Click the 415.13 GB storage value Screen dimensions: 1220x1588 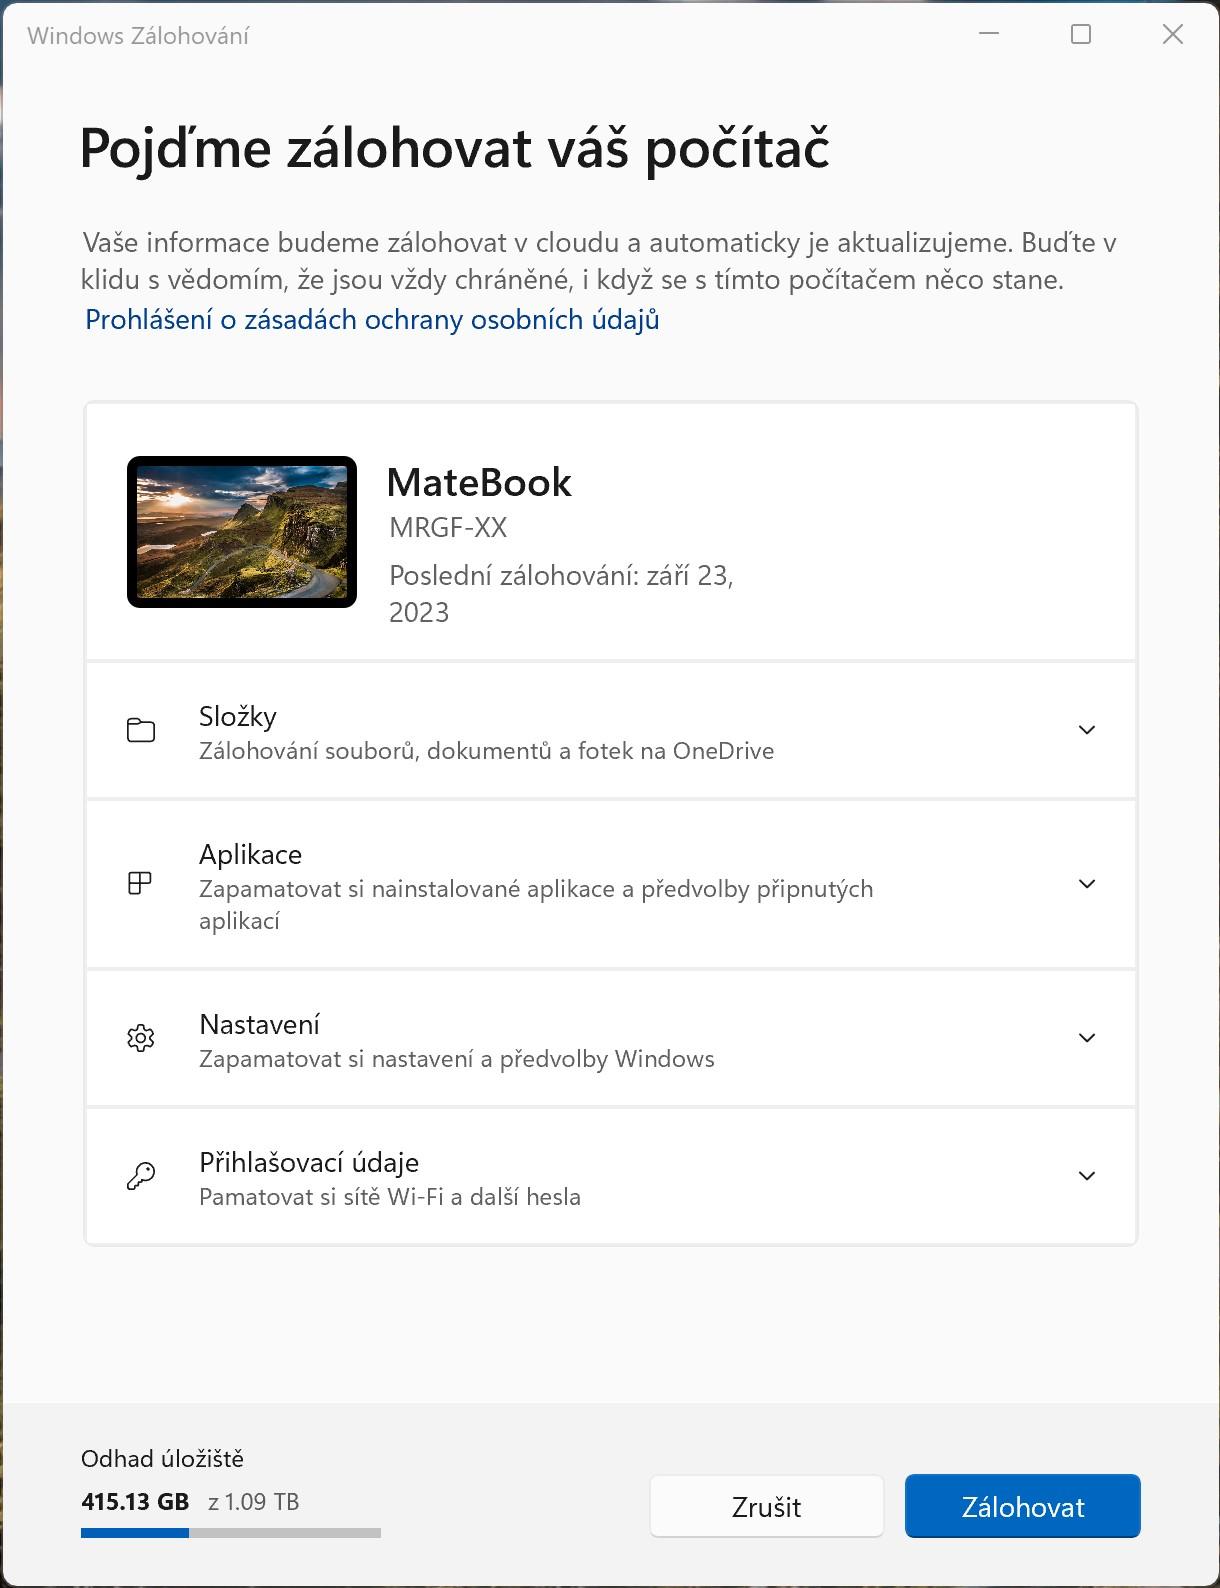[135, 1501]
